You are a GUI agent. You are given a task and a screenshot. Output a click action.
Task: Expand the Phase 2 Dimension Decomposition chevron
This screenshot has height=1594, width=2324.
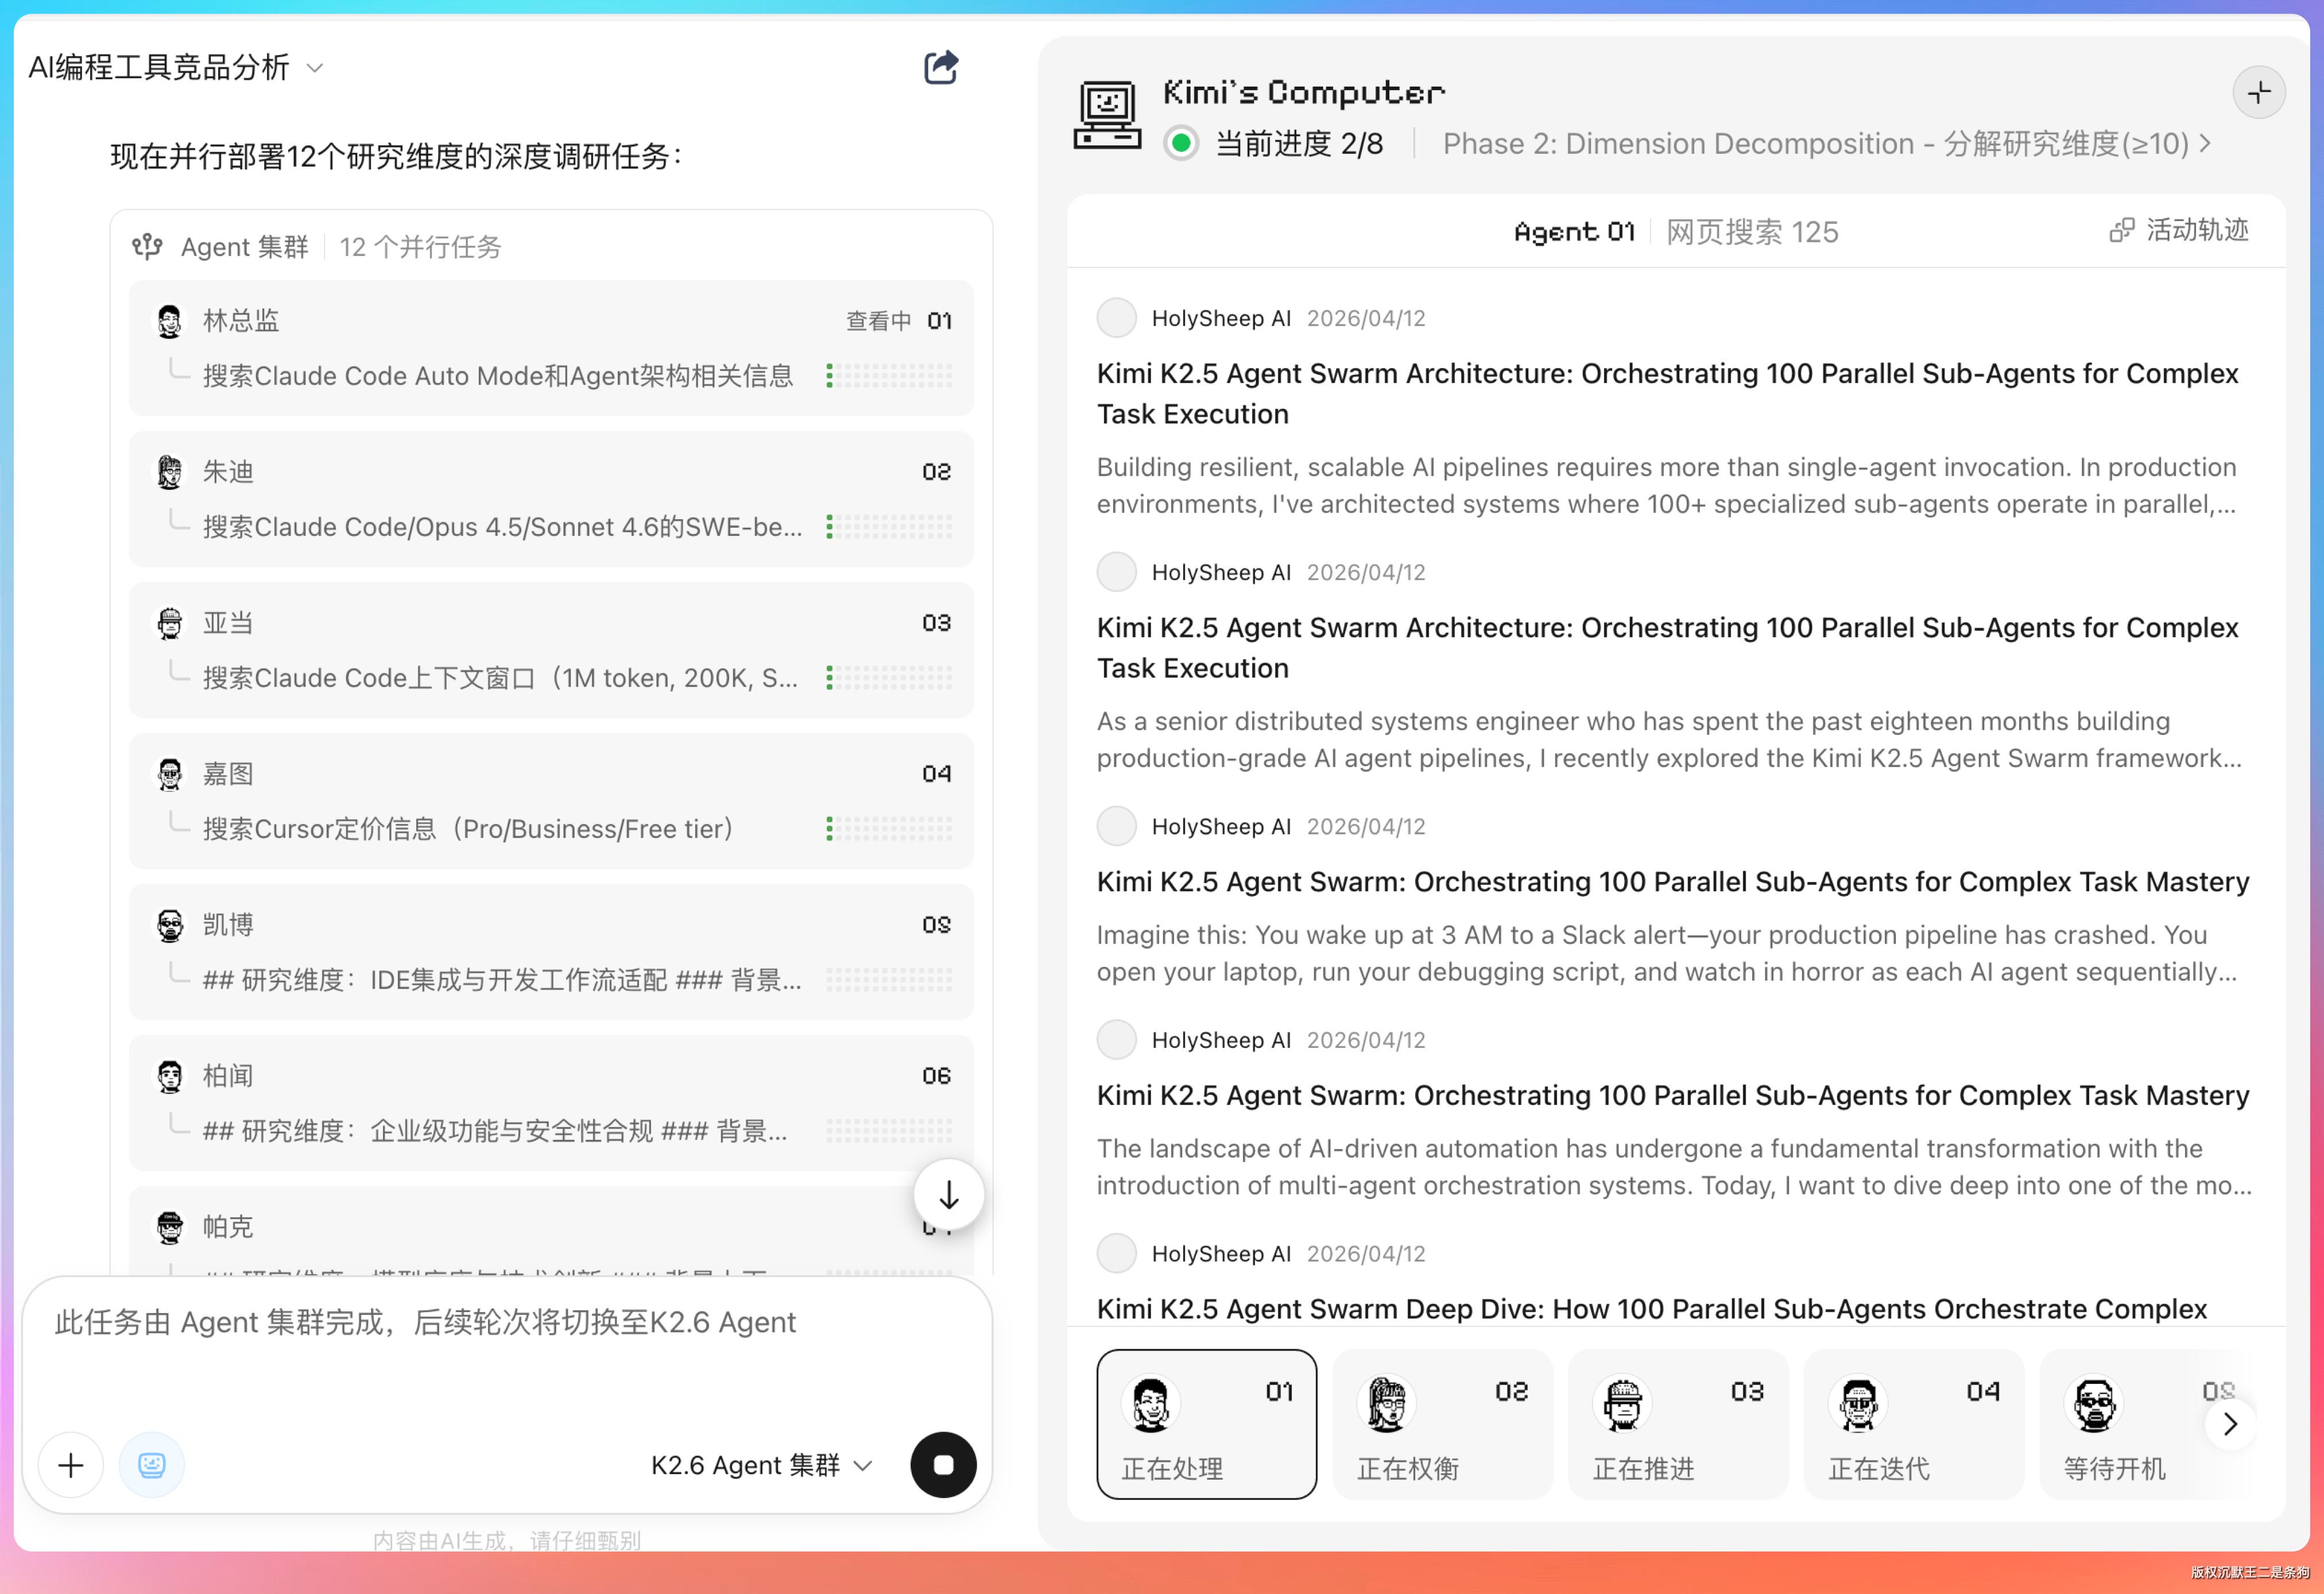(2204, 144)
